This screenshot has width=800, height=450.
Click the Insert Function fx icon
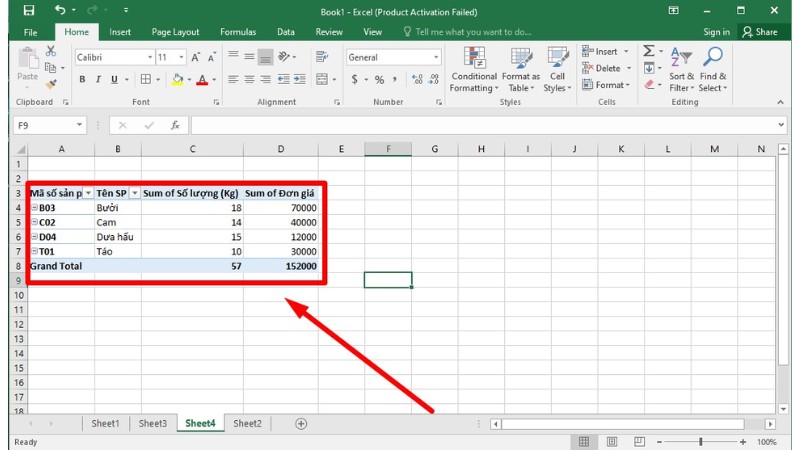(175, 125)
